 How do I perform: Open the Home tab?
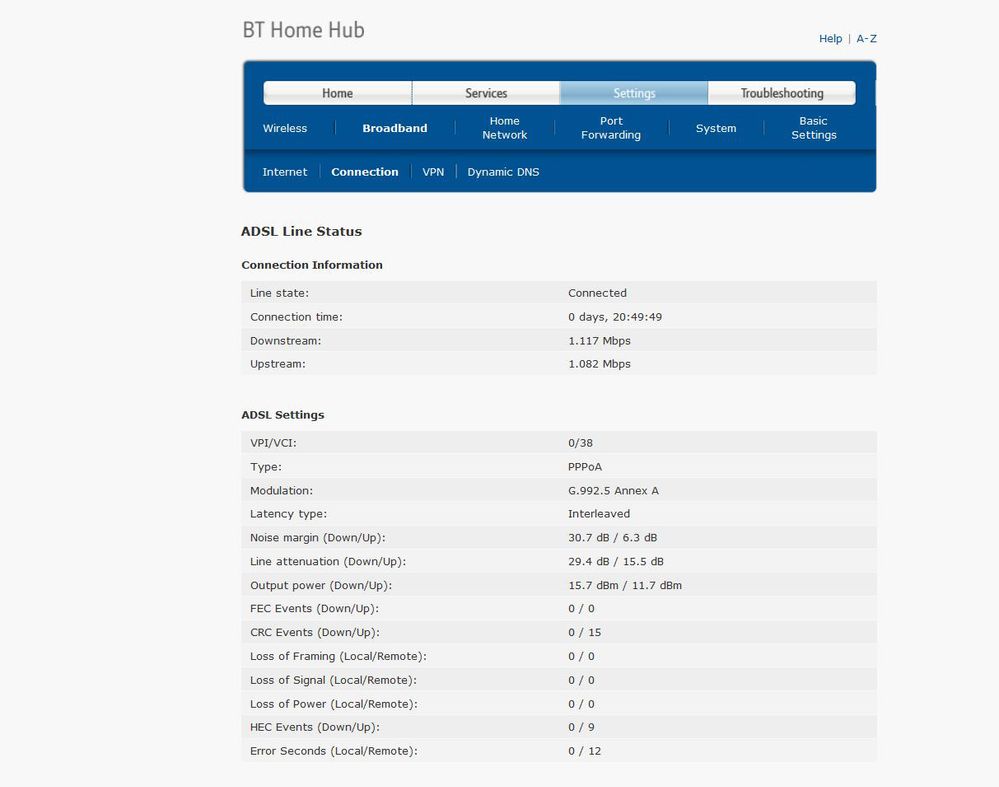(337, 93)
